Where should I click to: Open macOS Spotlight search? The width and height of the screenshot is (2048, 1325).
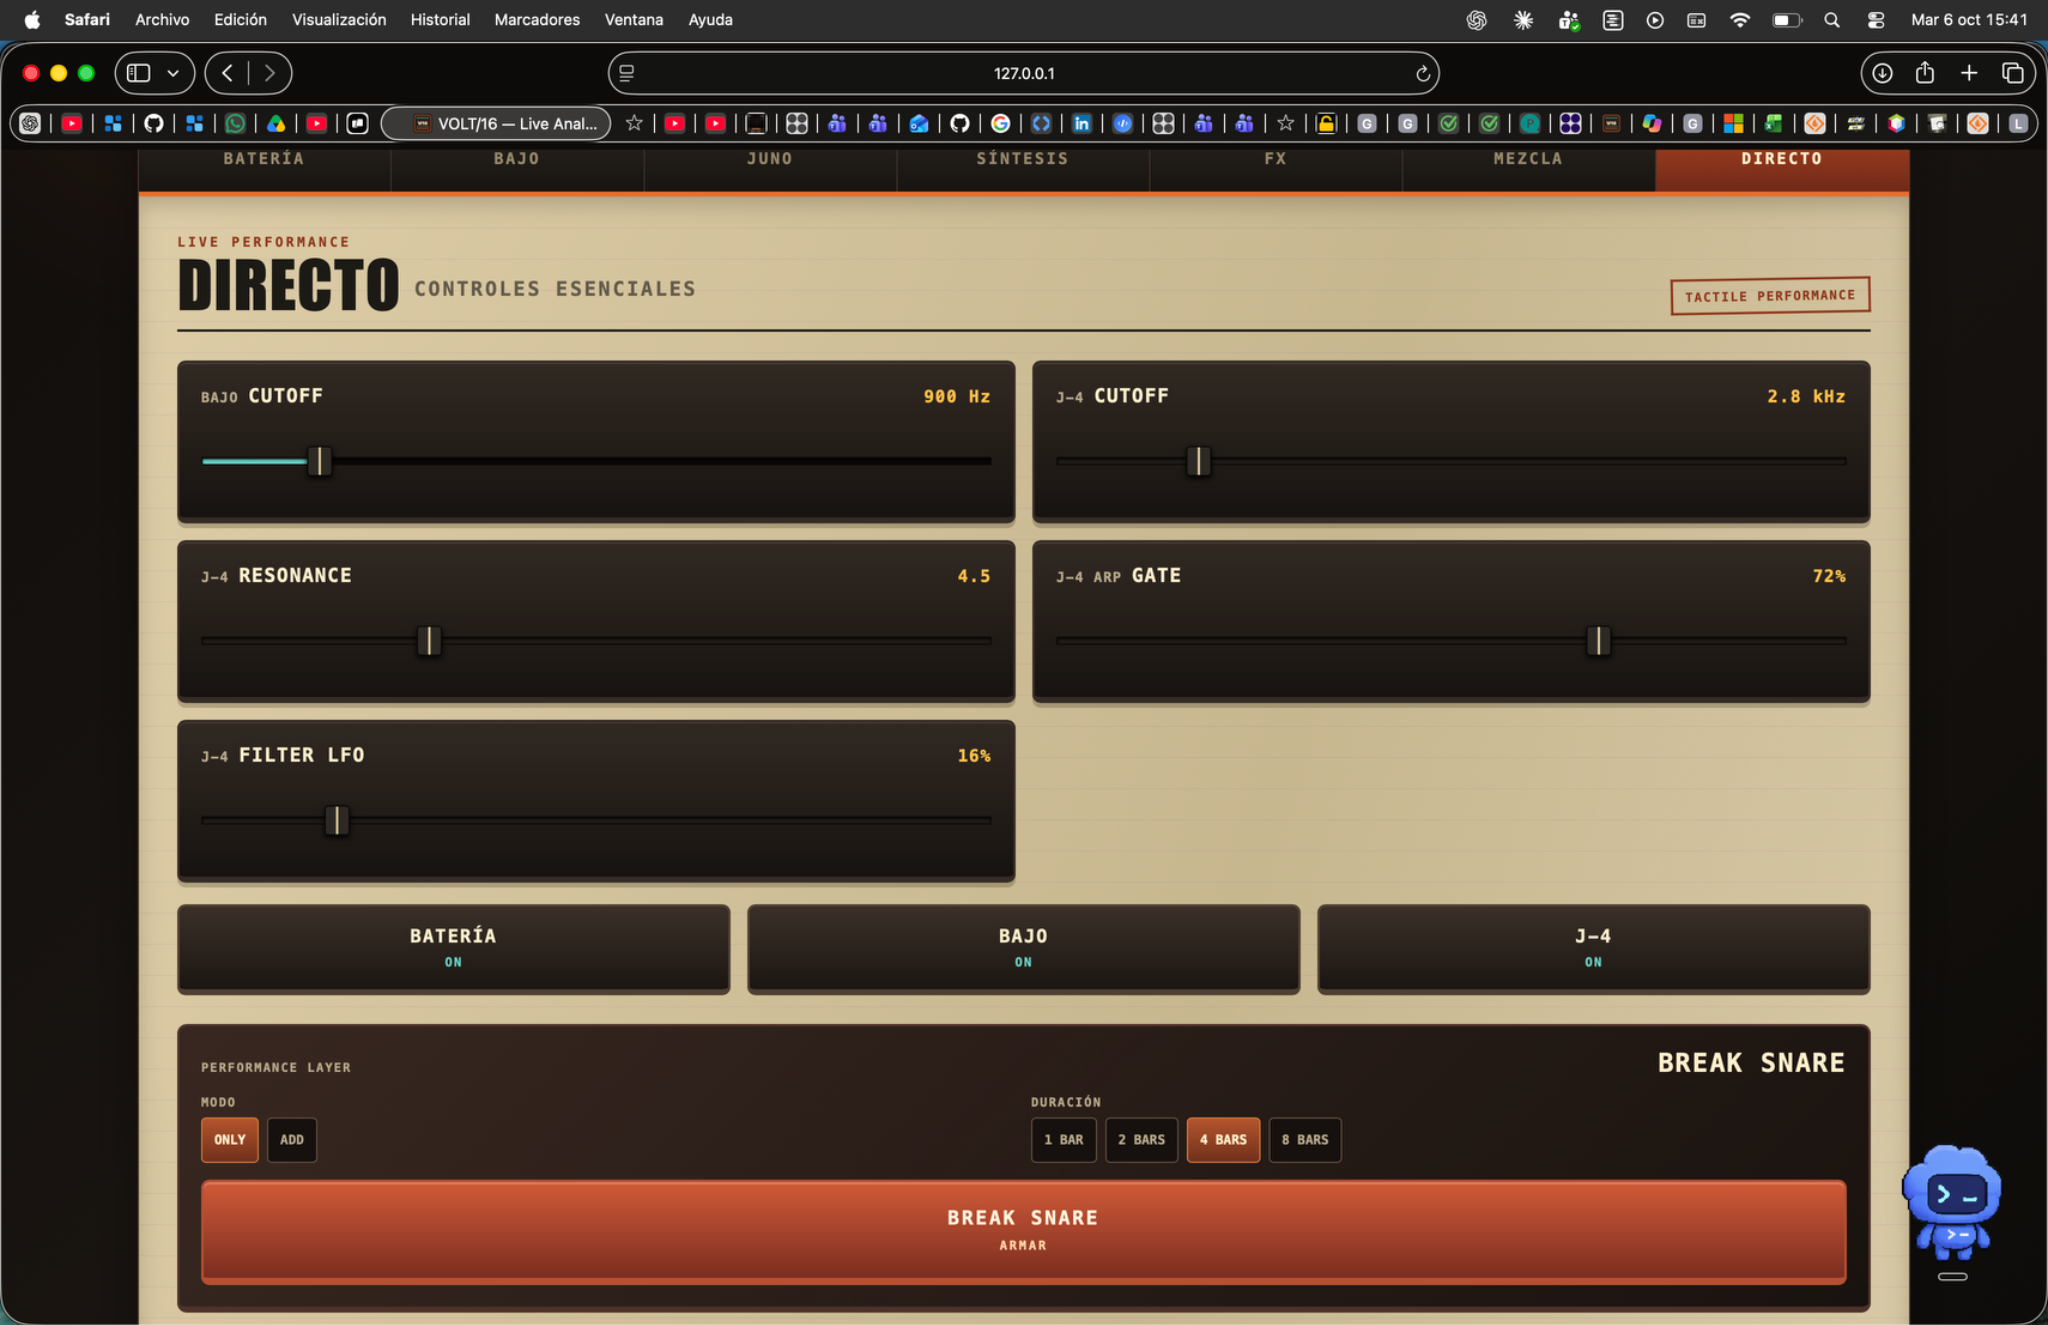pyautogui.click(x=1831, y=20)
